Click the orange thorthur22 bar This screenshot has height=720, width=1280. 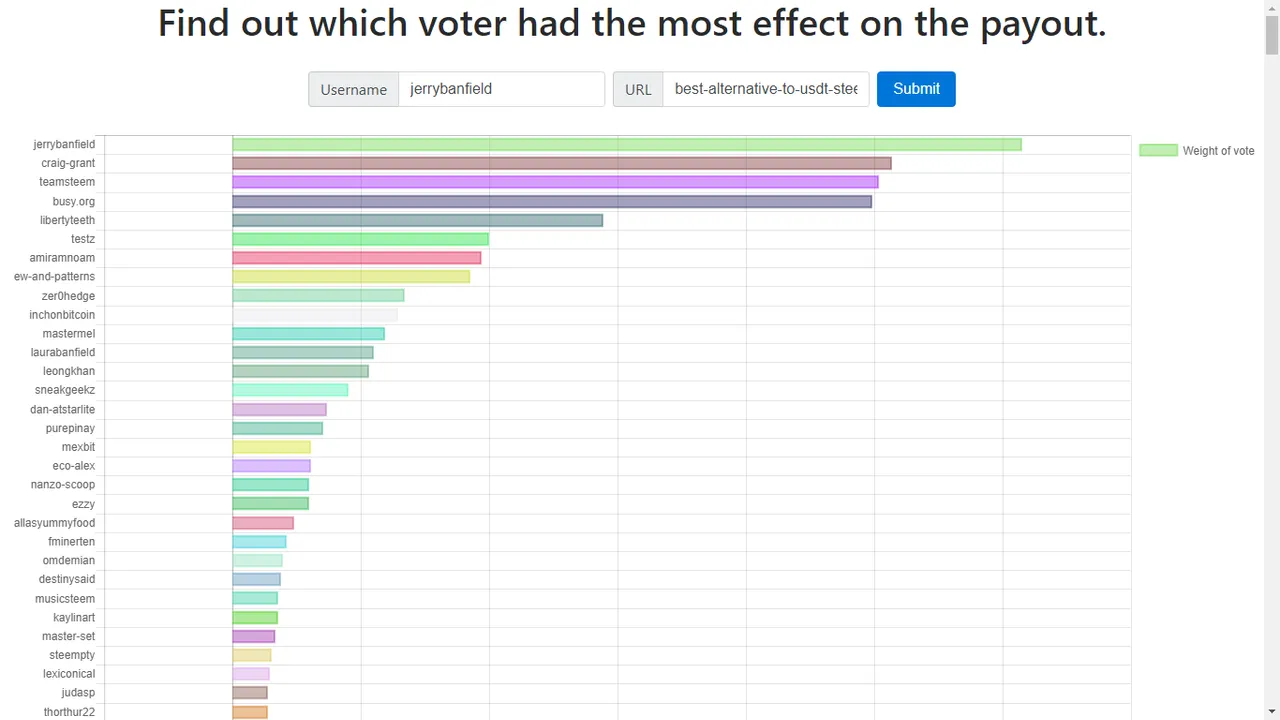[249, 712]
